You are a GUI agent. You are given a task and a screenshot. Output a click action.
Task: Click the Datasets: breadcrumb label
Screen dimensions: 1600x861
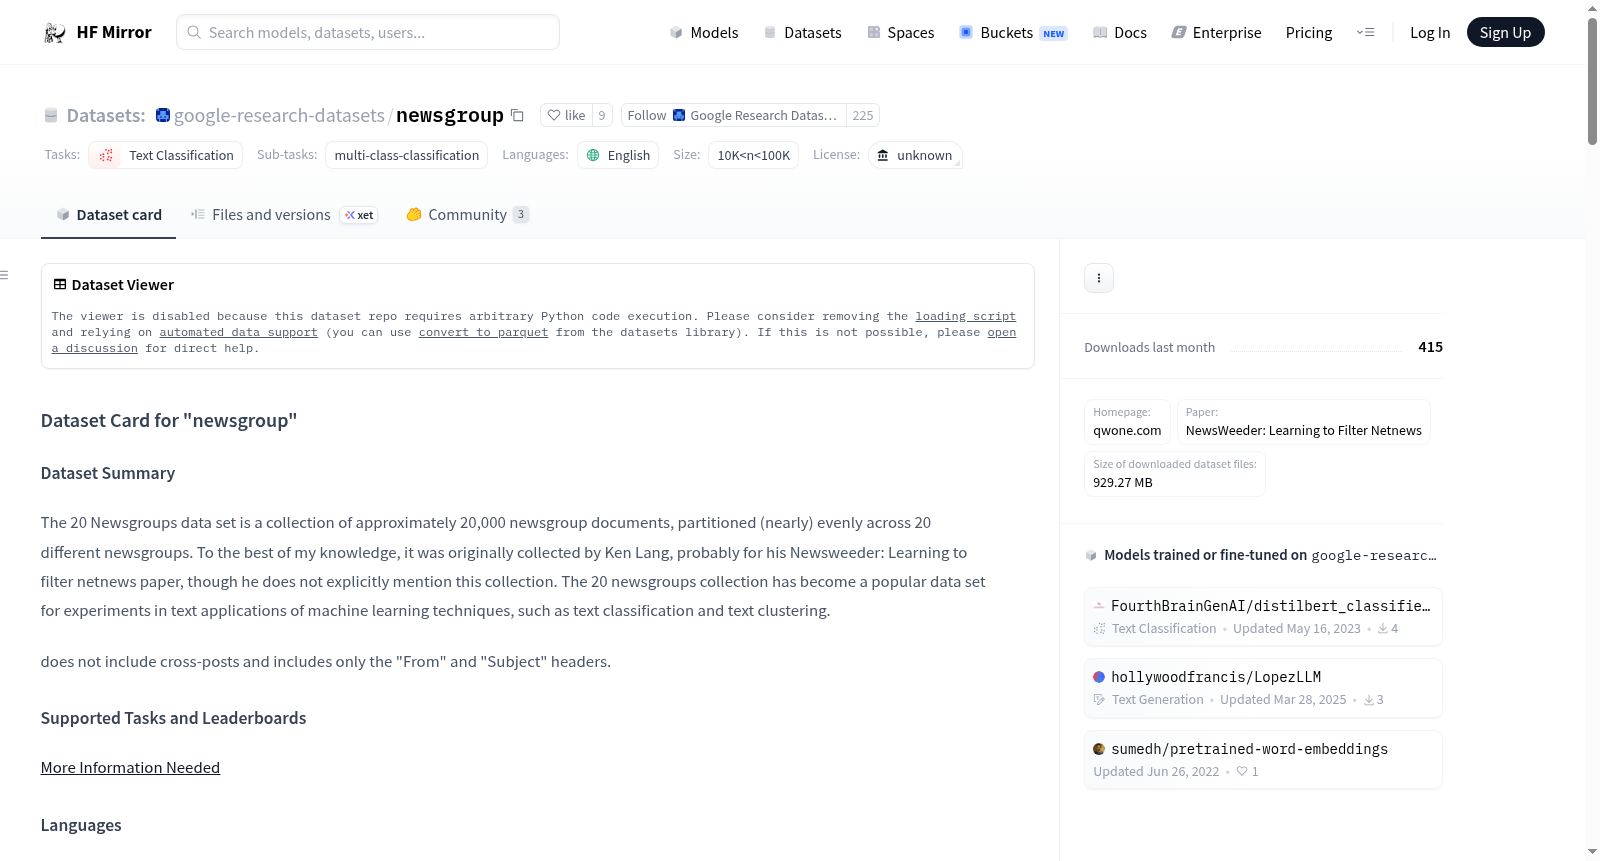[x=106, y=116]
